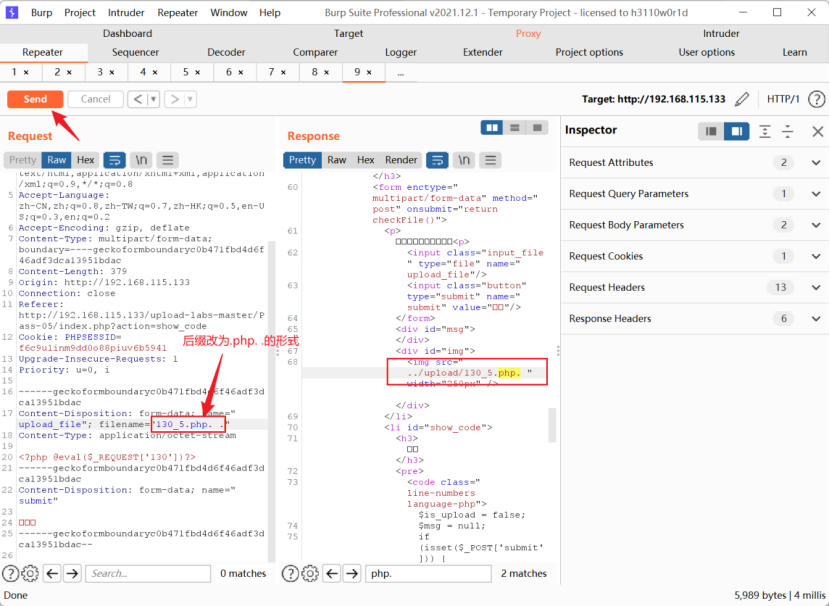Image resolution: width=830 pixels, height=606 pixels.
Task: Send the request
Action: click(35, 99)
